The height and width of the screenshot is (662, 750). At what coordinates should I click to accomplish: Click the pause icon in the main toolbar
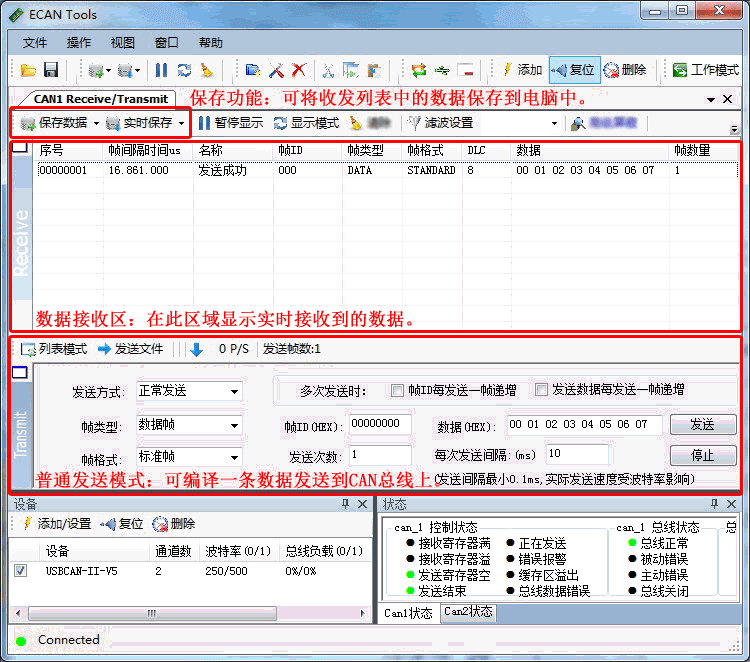(x=161, y=70)
